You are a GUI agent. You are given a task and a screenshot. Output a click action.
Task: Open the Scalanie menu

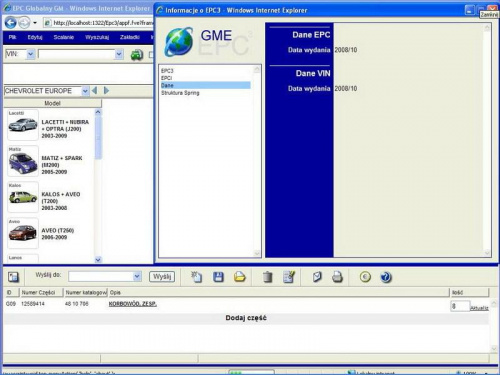point(64,37)
